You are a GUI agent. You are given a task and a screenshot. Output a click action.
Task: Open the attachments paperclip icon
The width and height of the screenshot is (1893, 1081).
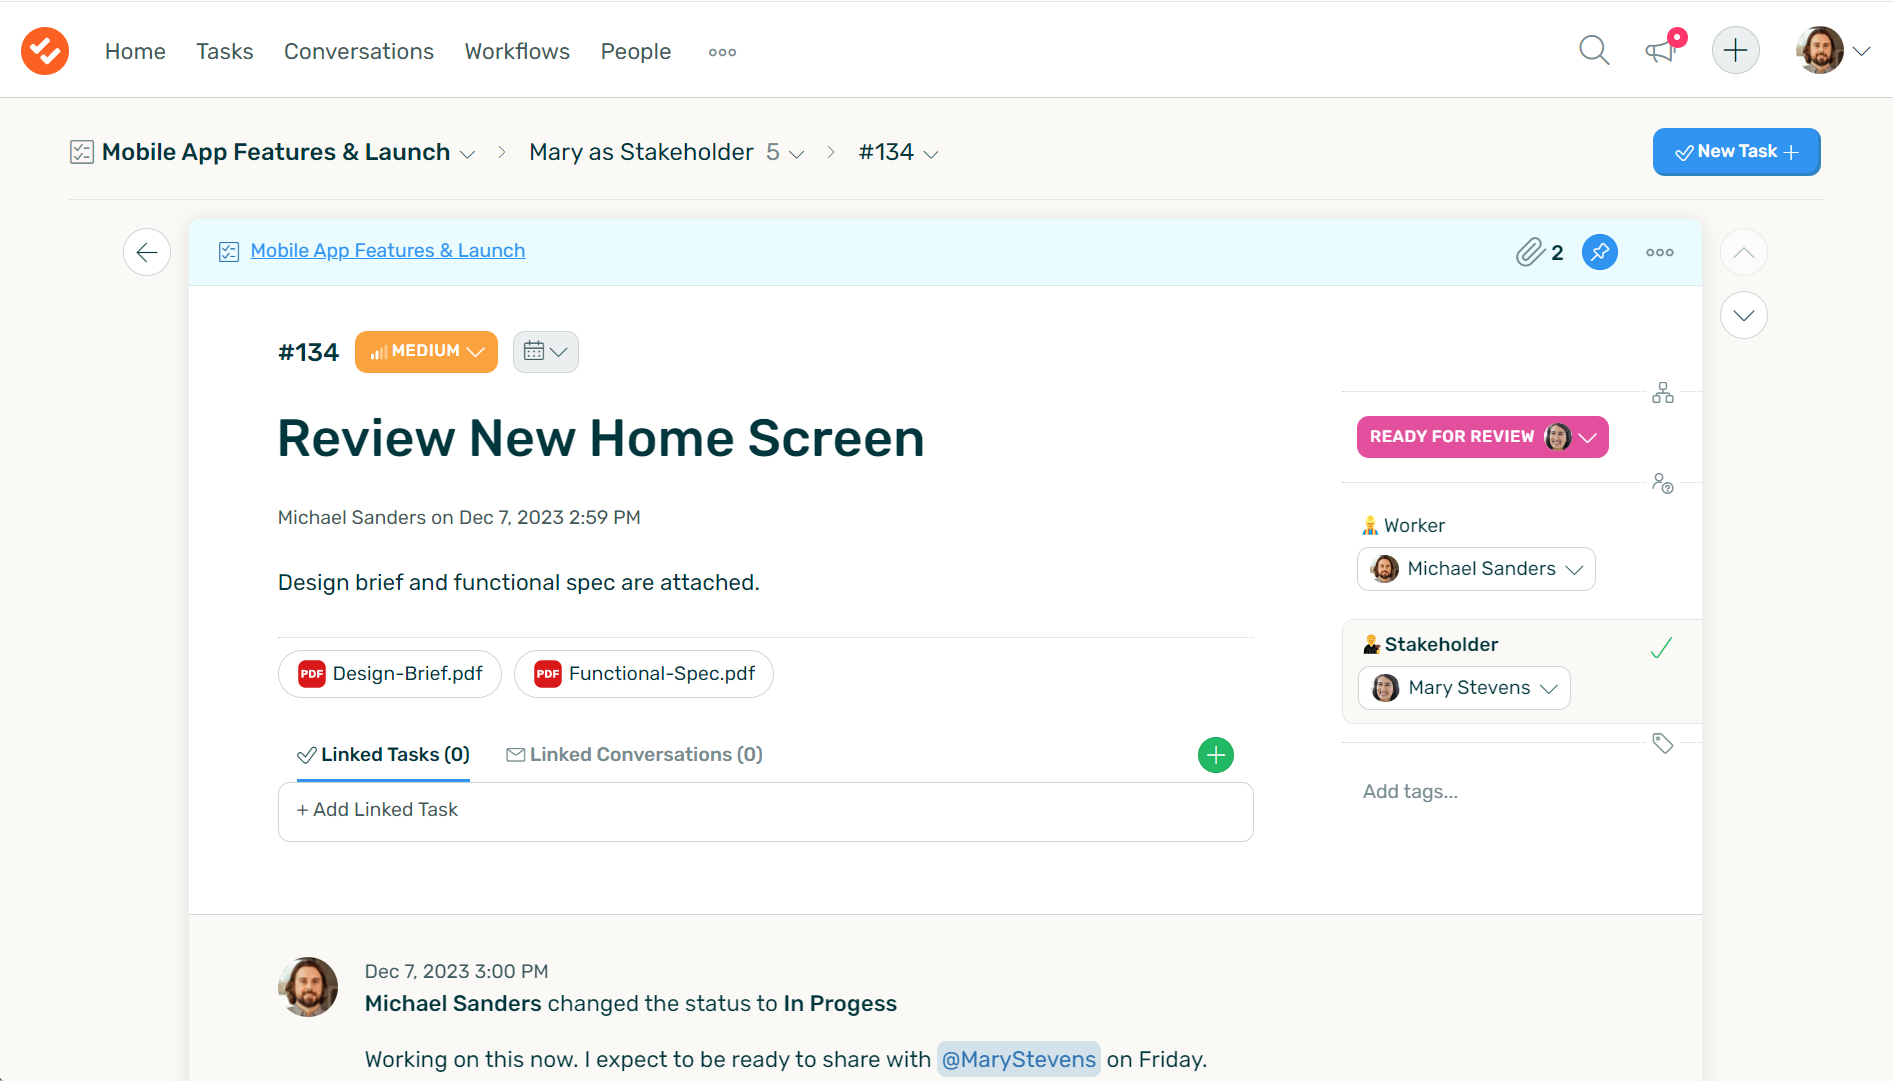tap(1530, 252)
